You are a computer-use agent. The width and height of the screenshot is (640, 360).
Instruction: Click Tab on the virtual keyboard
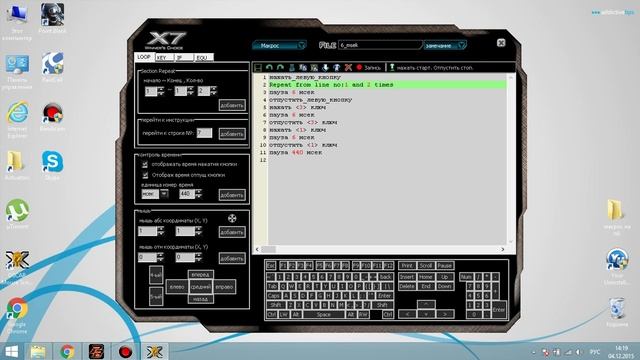point(272,286)
